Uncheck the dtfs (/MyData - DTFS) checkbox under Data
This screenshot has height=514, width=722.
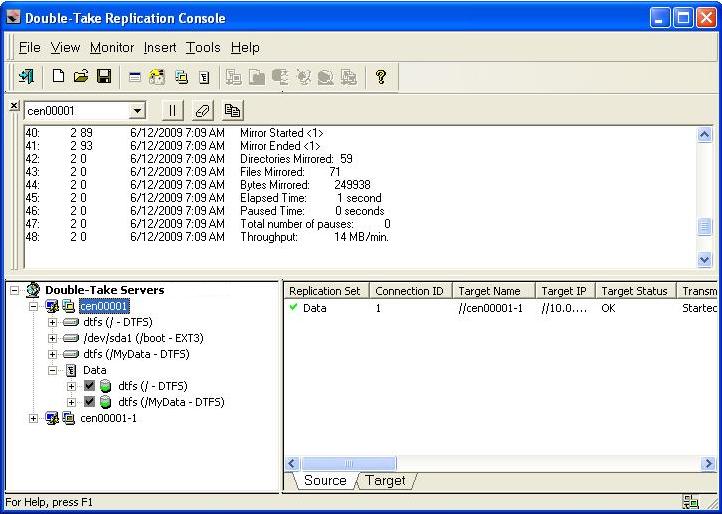tap(89, 402)
